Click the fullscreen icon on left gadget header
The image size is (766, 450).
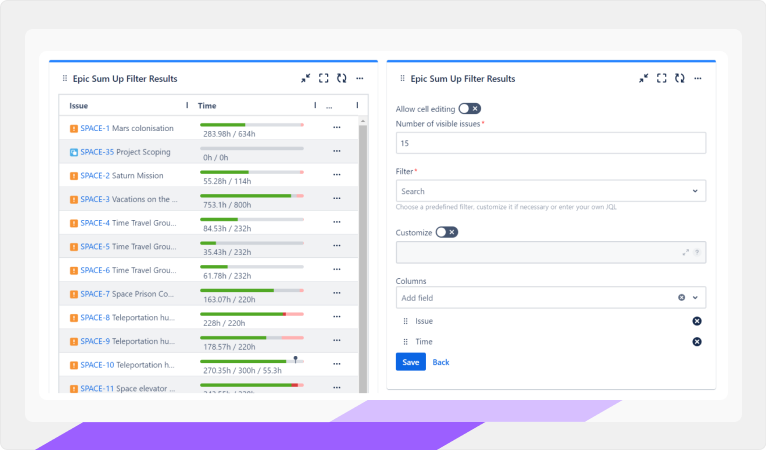tap(324, 78)
